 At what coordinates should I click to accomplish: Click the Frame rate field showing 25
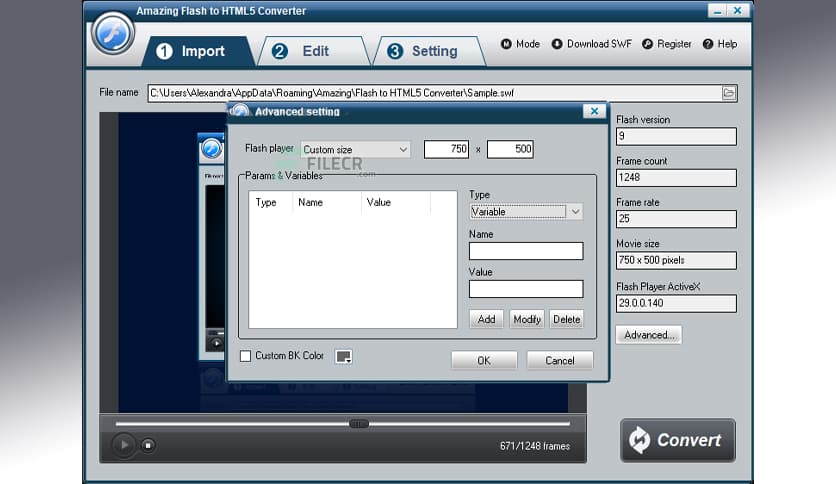click(x=676, y=219)
